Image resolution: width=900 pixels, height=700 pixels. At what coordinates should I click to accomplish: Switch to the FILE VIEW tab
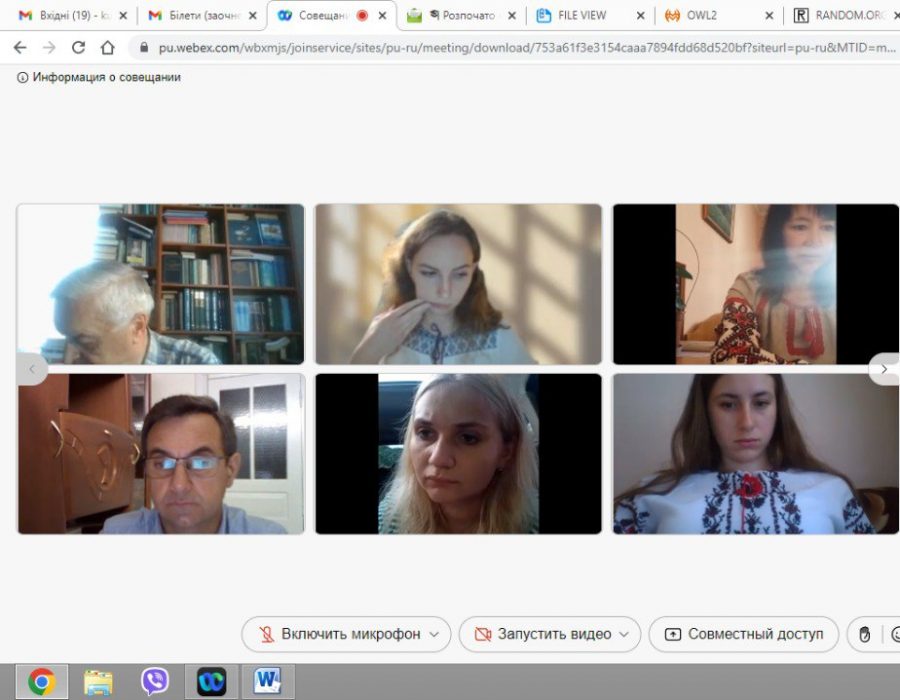click(581, 15)
